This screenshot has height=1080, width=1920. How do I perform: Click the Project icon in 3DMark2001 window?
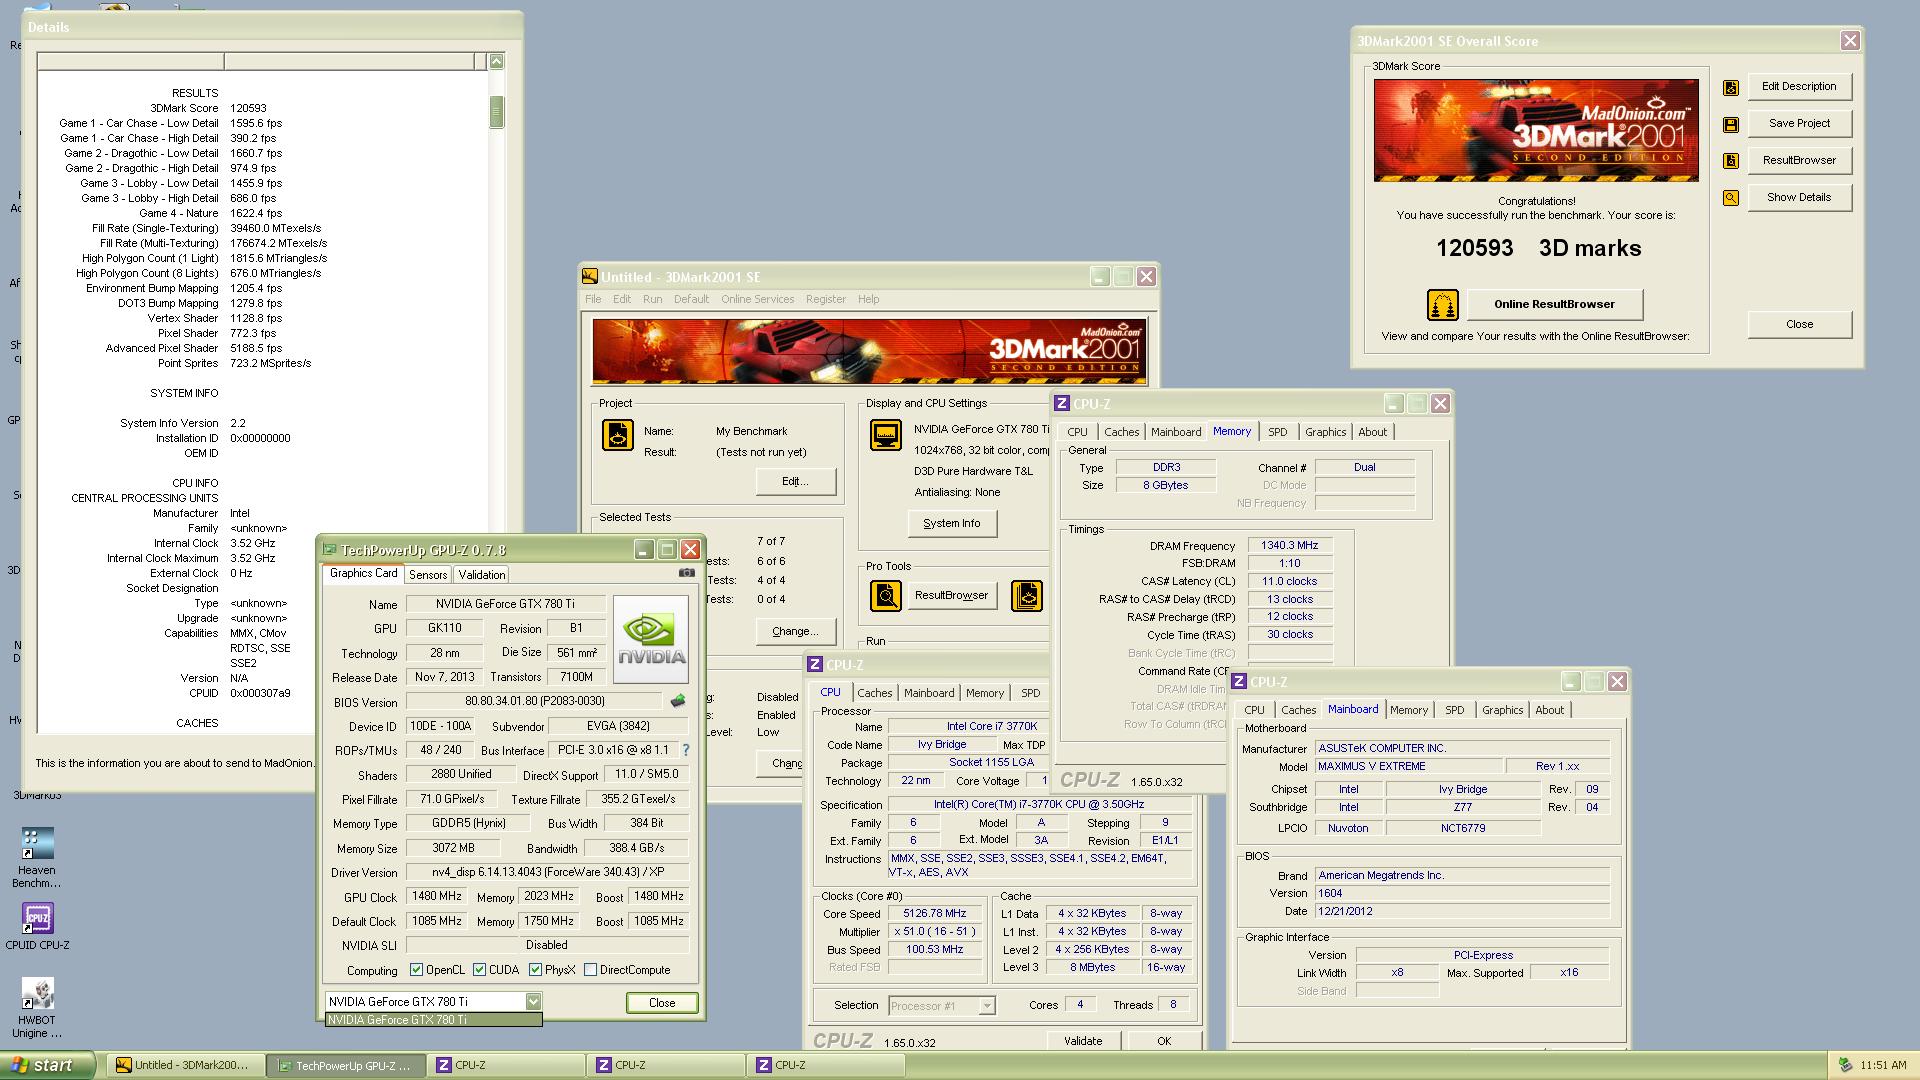click(617, 435)
